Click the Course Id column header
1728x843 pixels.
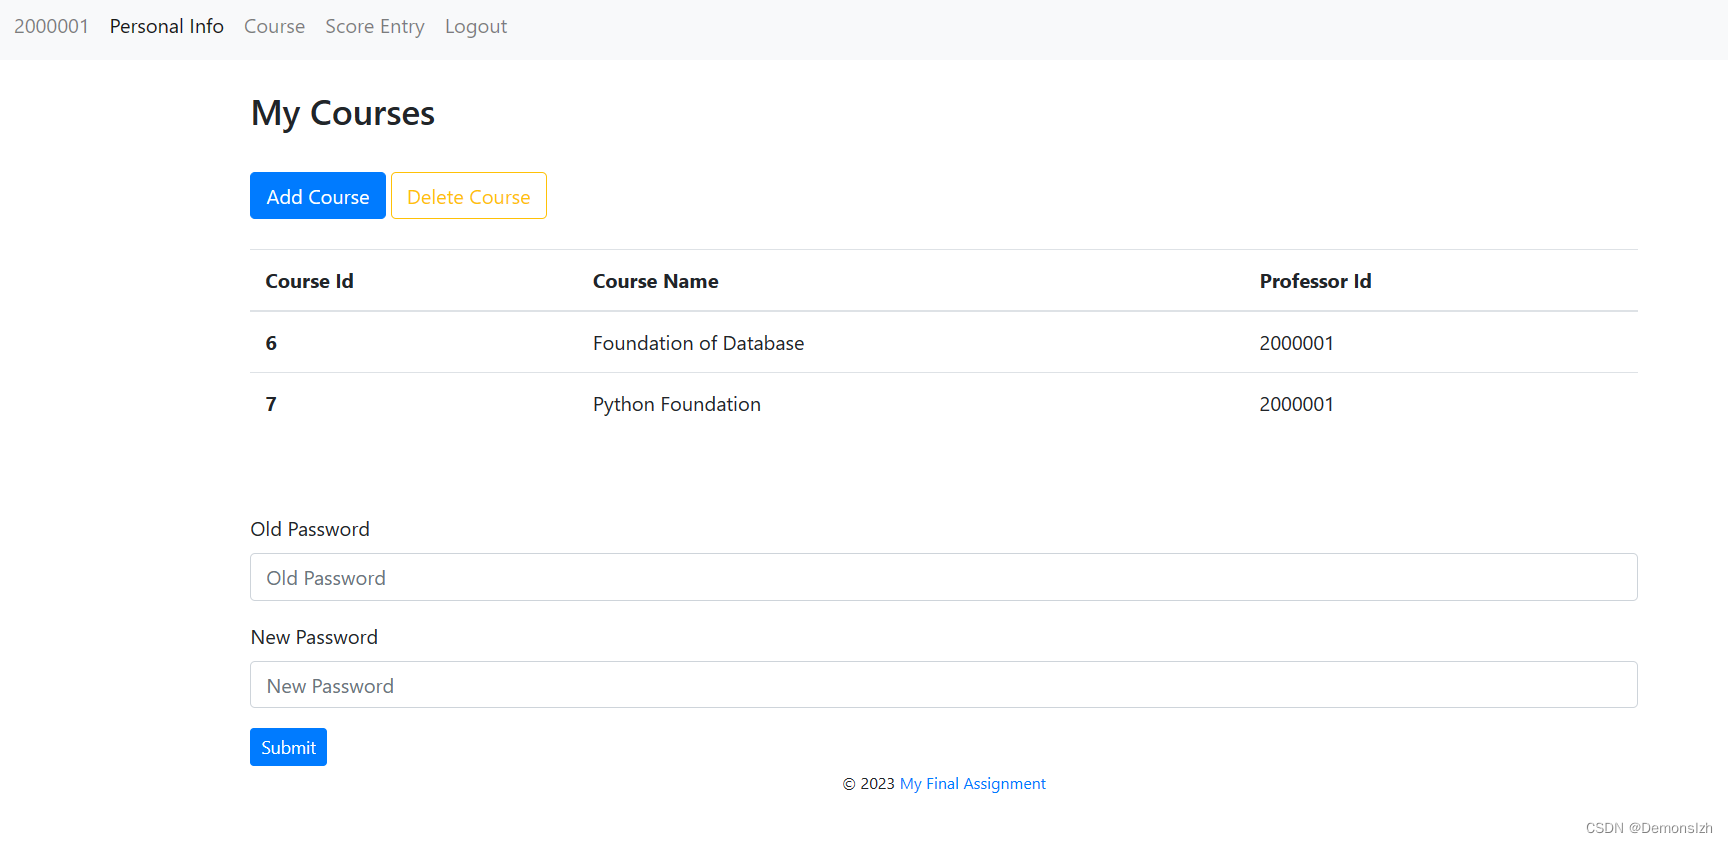pos(309,282)
